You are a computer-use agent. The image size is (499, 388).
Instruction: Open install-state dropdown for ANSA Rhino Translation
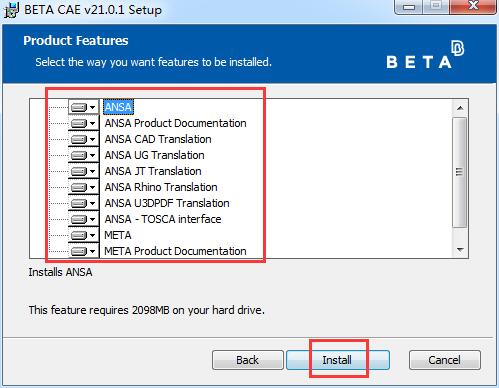tap(83, 187)
